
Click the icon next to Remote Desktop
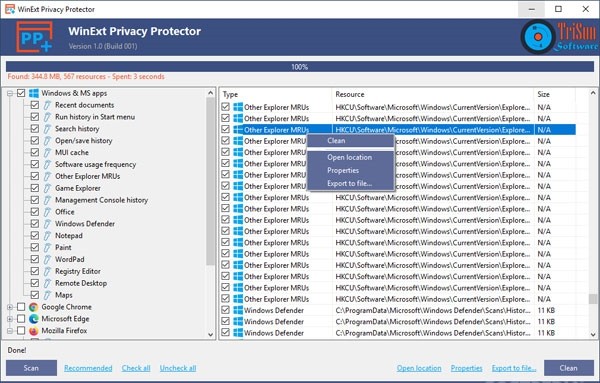click(47, 283)
